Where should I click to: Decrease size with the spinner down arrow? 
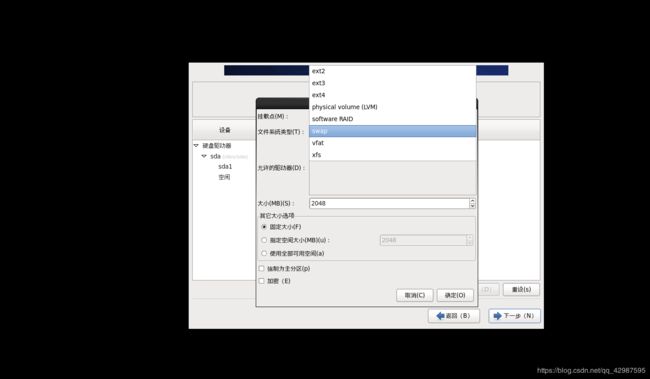coord(472,206)
